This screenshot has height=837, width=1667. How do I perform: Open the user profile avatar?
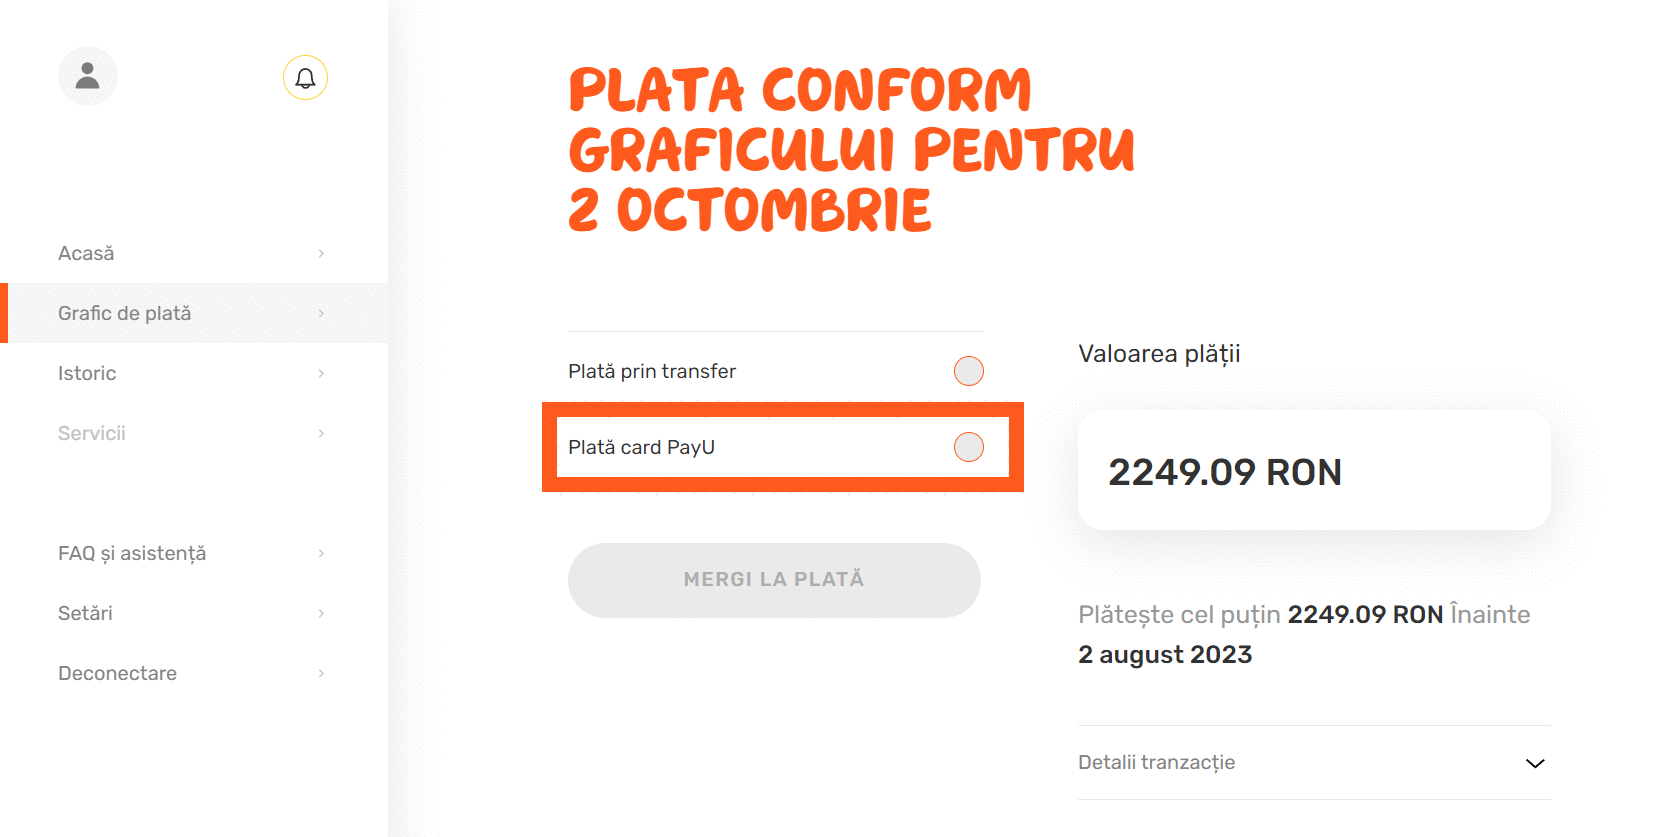87,75
